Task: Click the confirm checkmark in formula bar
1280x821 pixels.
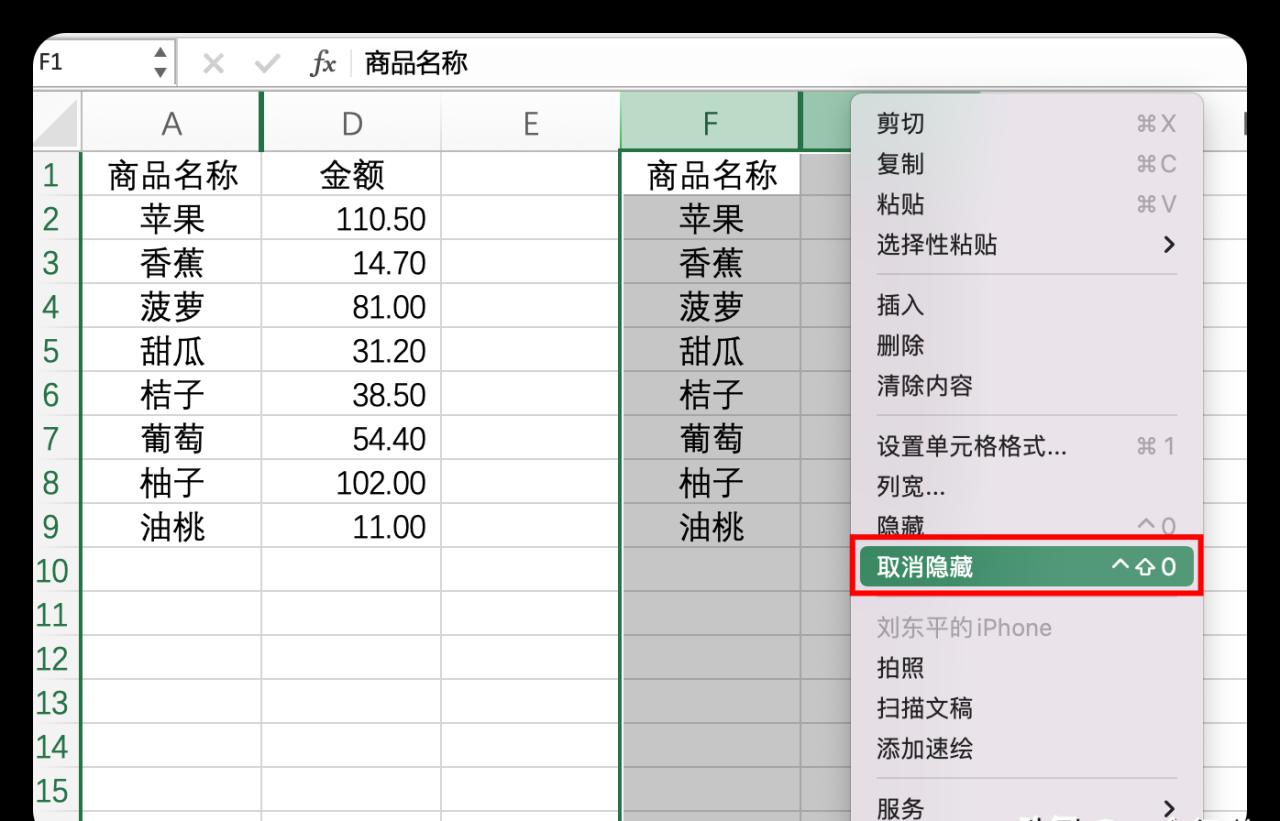Action: [266, 65]
